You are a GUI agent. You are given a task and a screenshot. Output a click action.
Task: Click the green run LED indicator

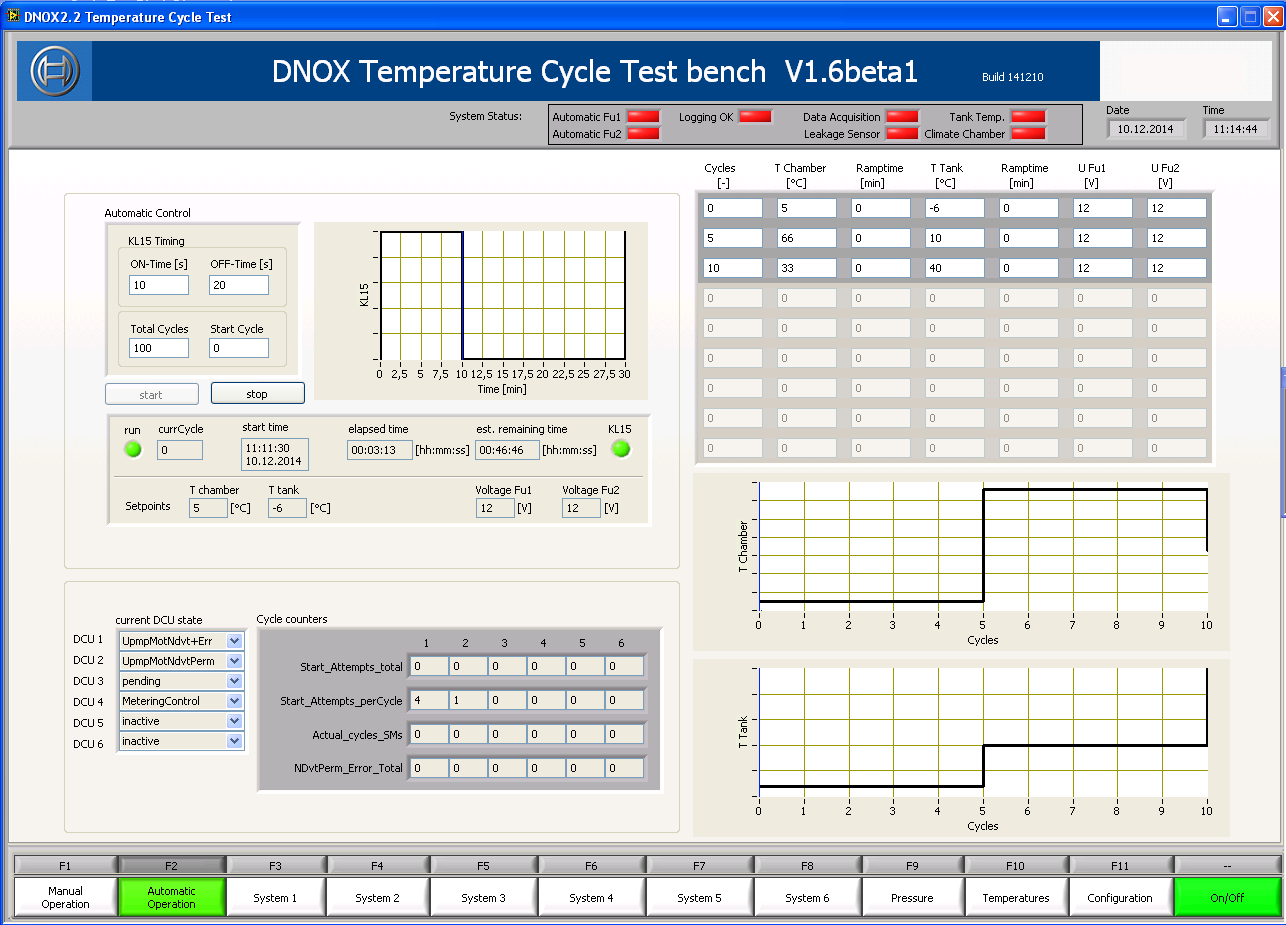pos(133,449)
